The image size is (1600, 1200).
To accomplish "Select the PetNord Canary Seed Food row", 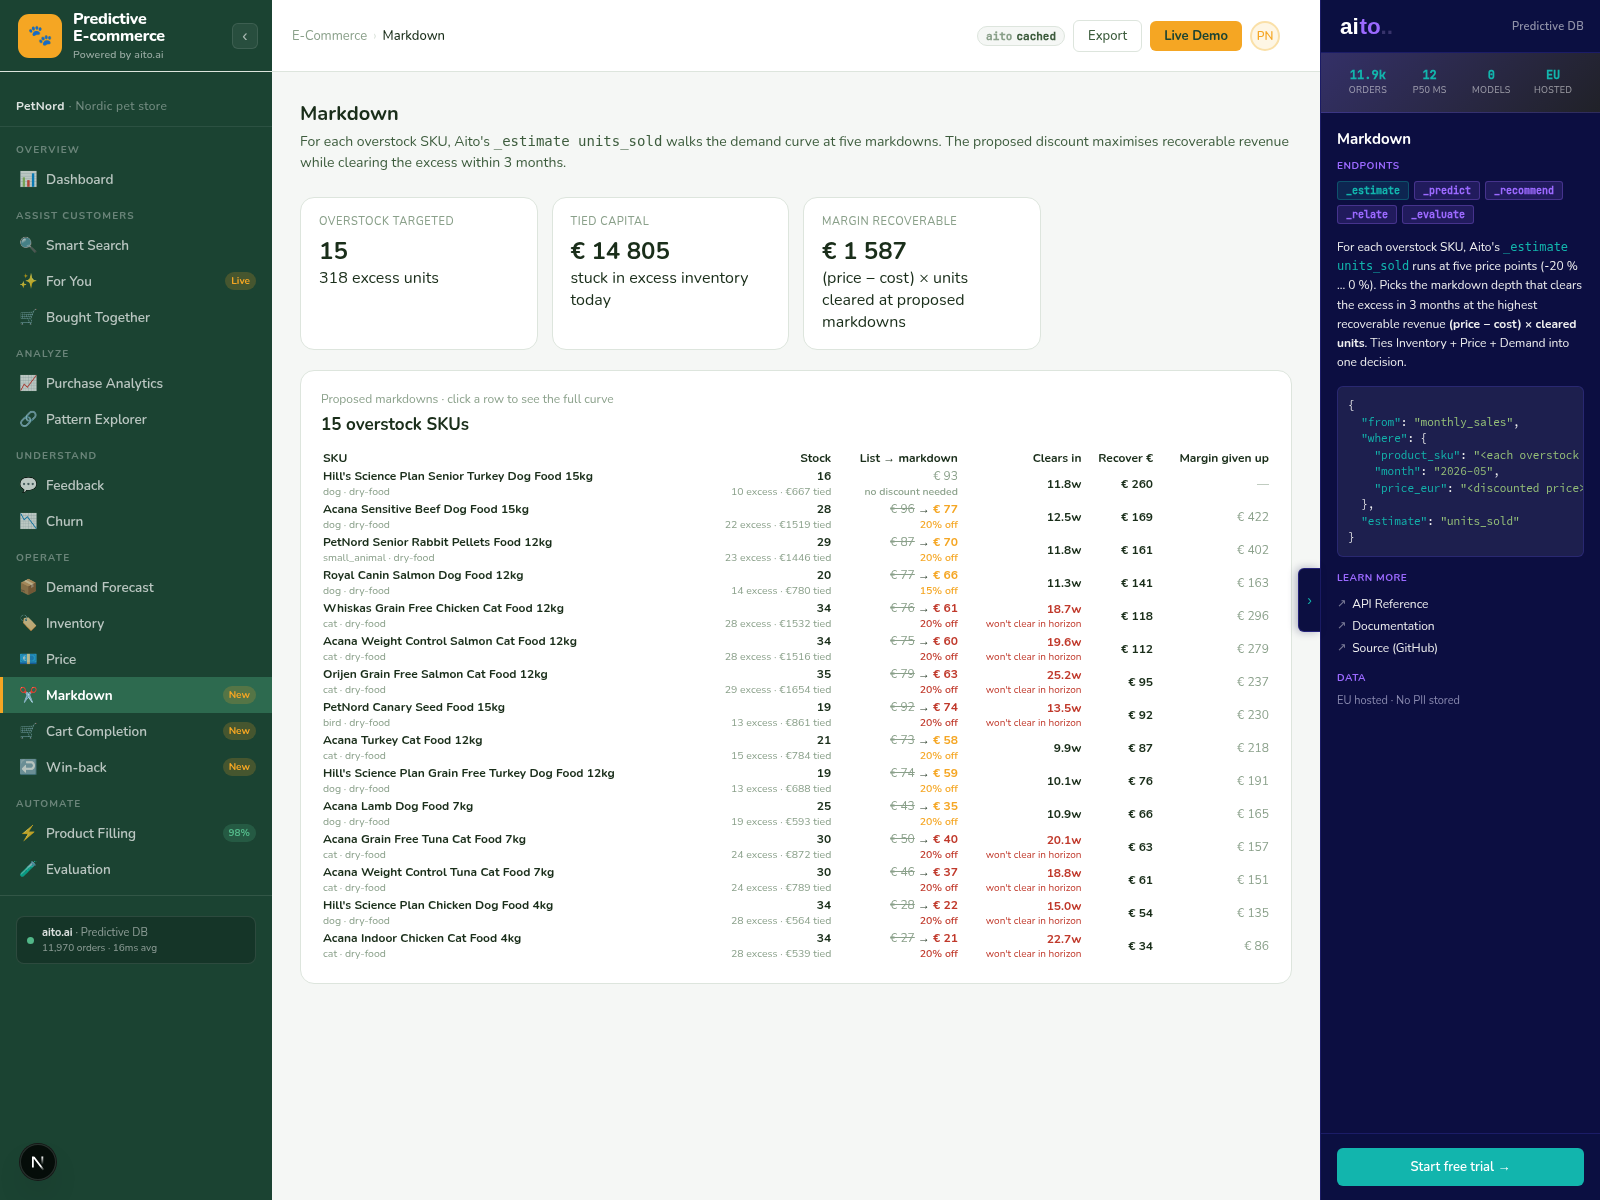I will tap(796, 715).
